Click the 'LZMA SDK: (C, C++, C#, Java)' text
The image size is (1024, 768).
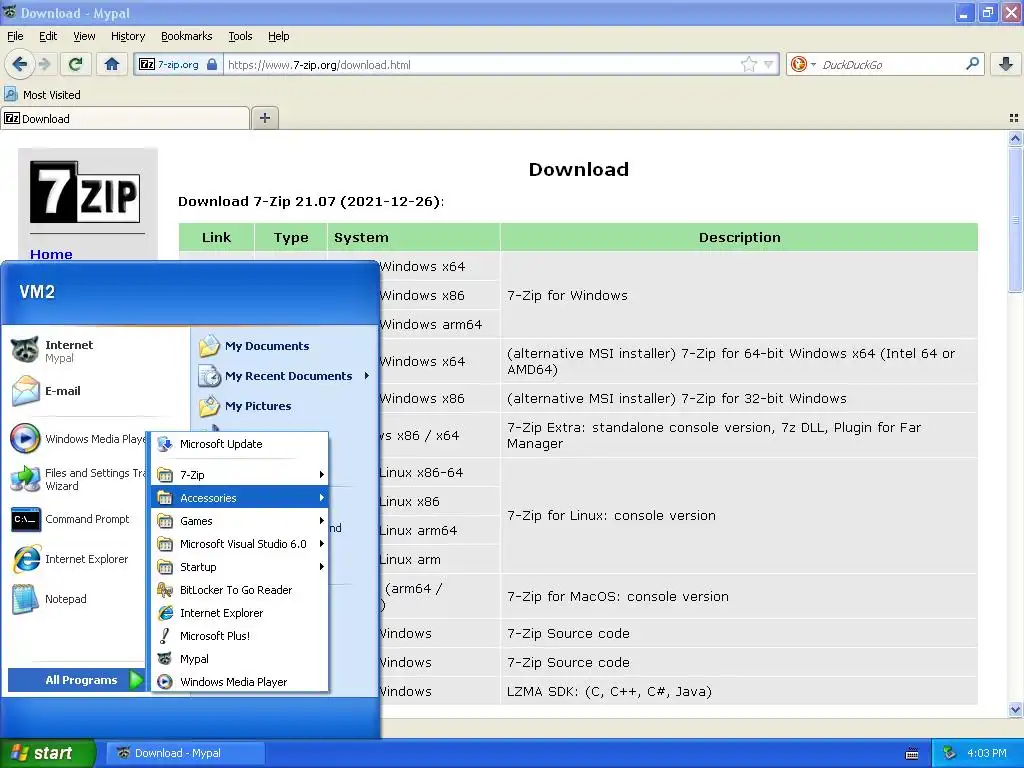tap(609, 691)
